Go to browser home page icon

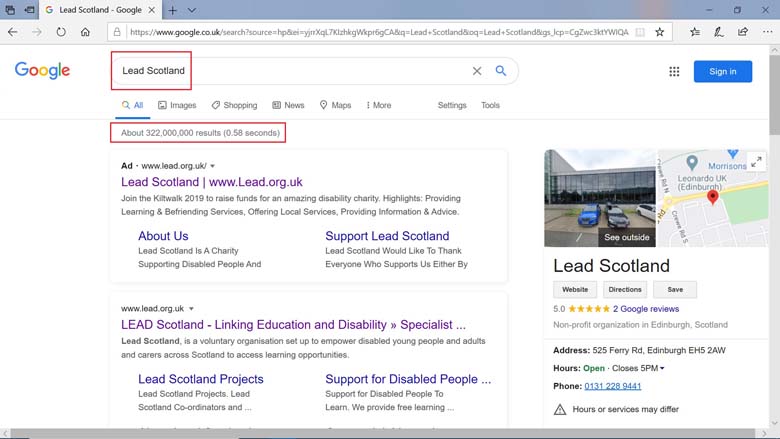86,32
